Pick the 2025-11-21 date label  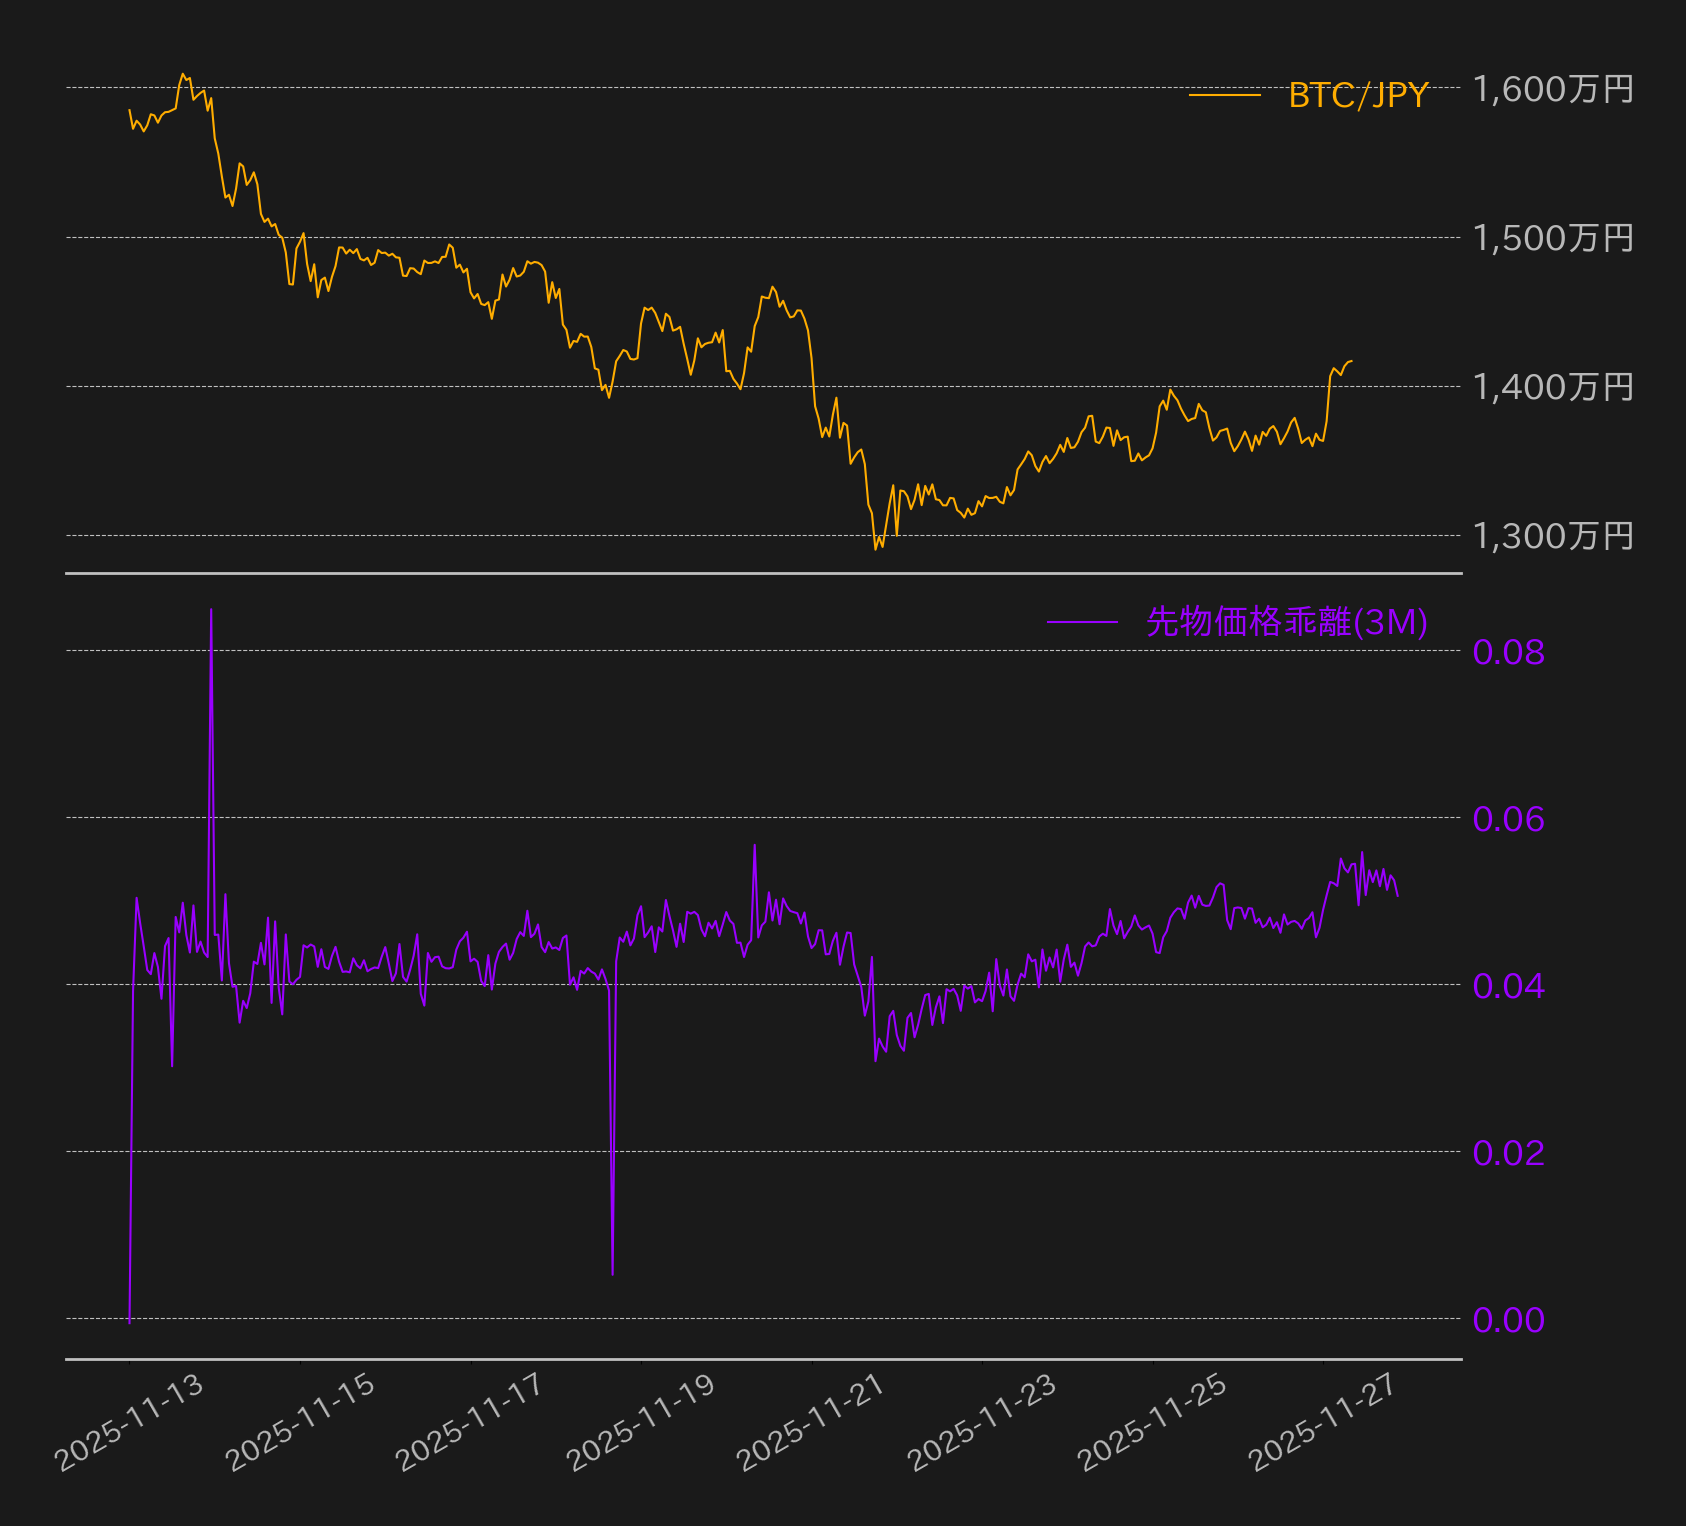(811, 1423)
